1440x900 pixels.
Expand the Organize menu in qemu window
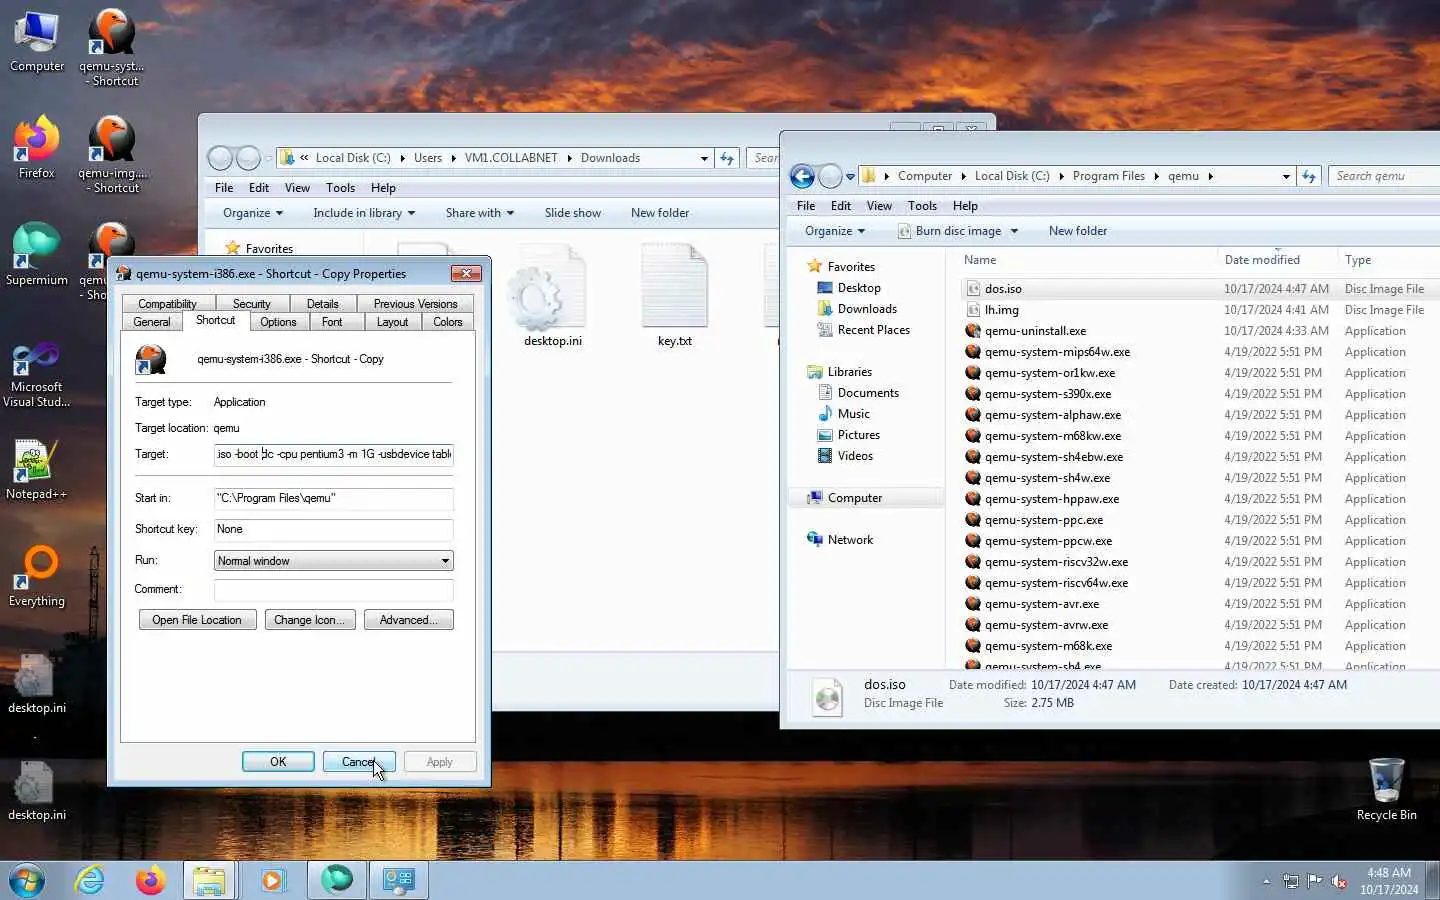point(834,231)
